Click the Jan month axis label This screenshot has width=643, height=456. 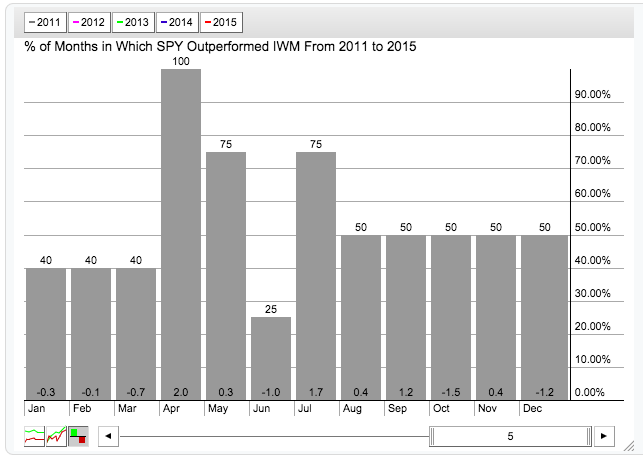[36, 408]
